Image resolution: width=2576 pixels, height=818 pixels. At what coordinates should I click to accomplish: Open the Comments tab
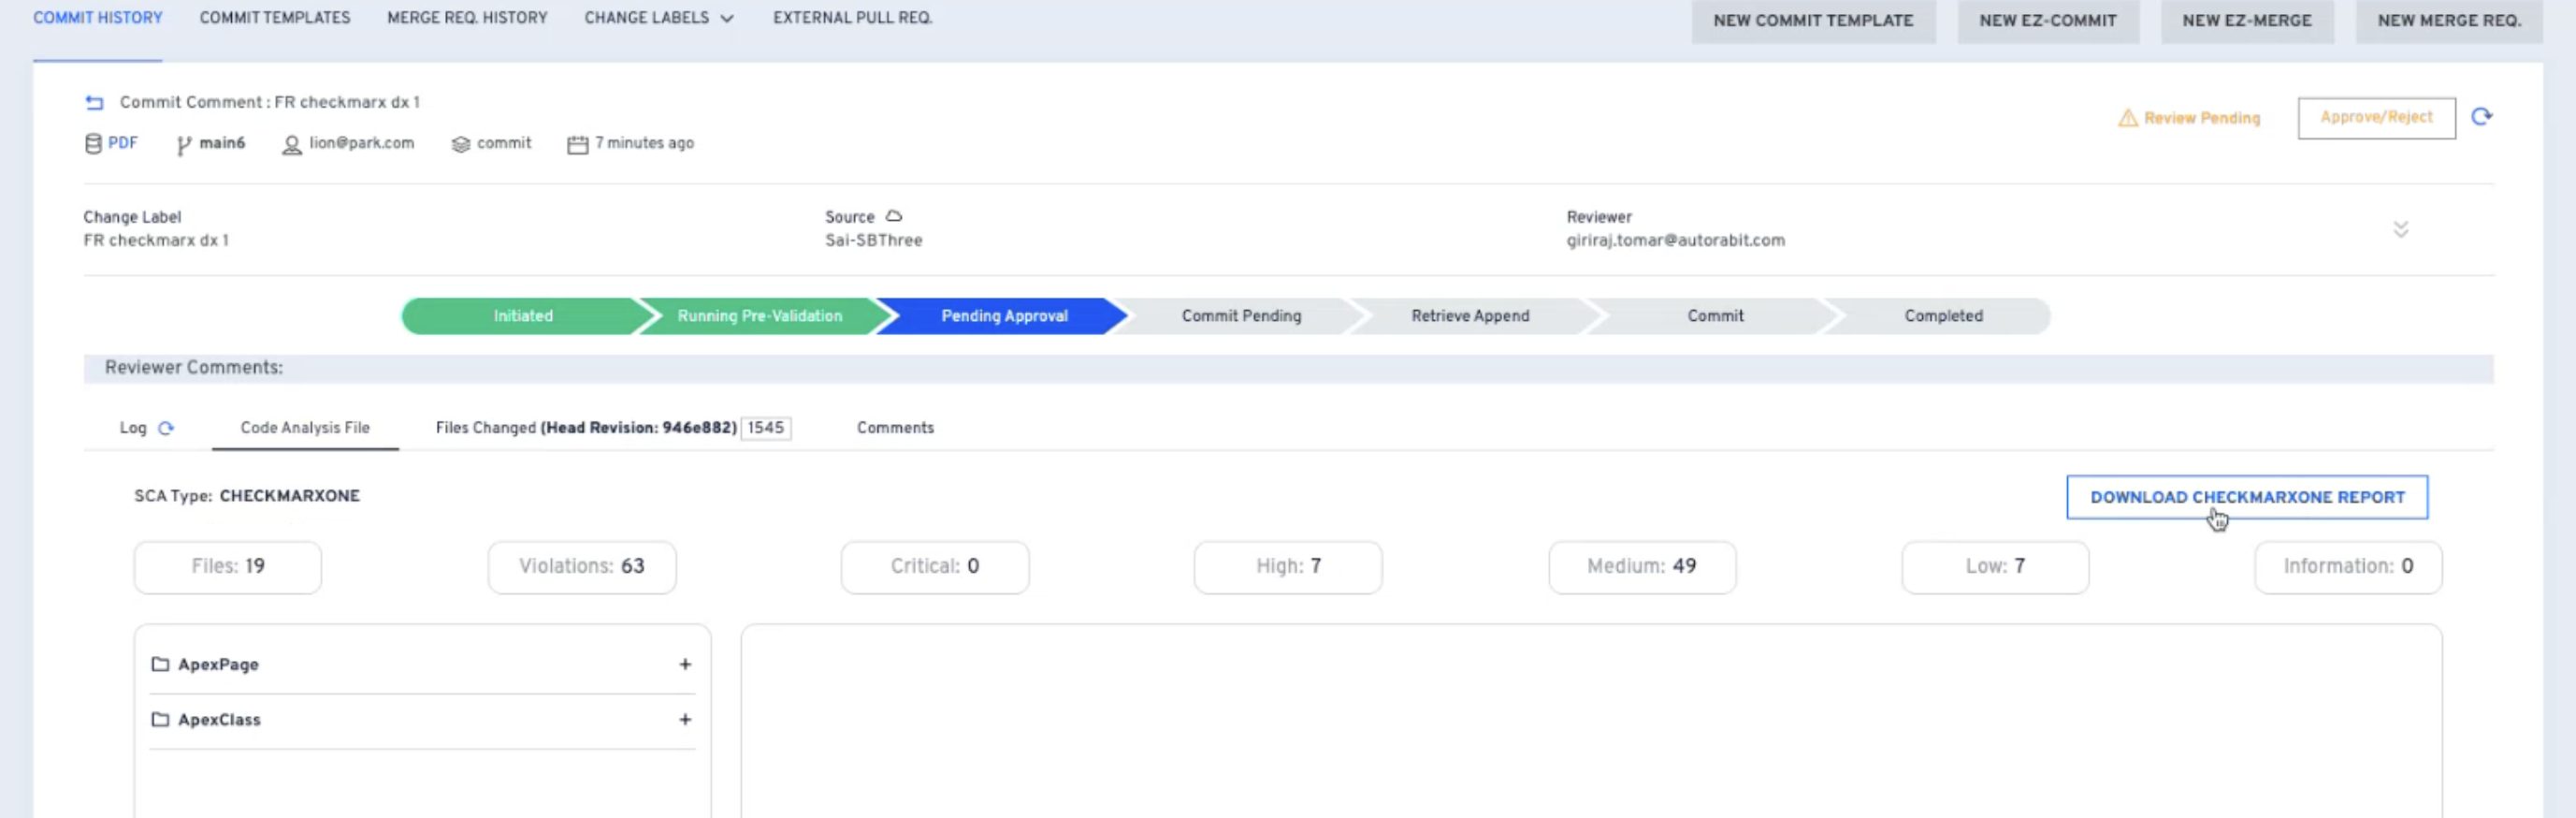click(x=895, y=428)
